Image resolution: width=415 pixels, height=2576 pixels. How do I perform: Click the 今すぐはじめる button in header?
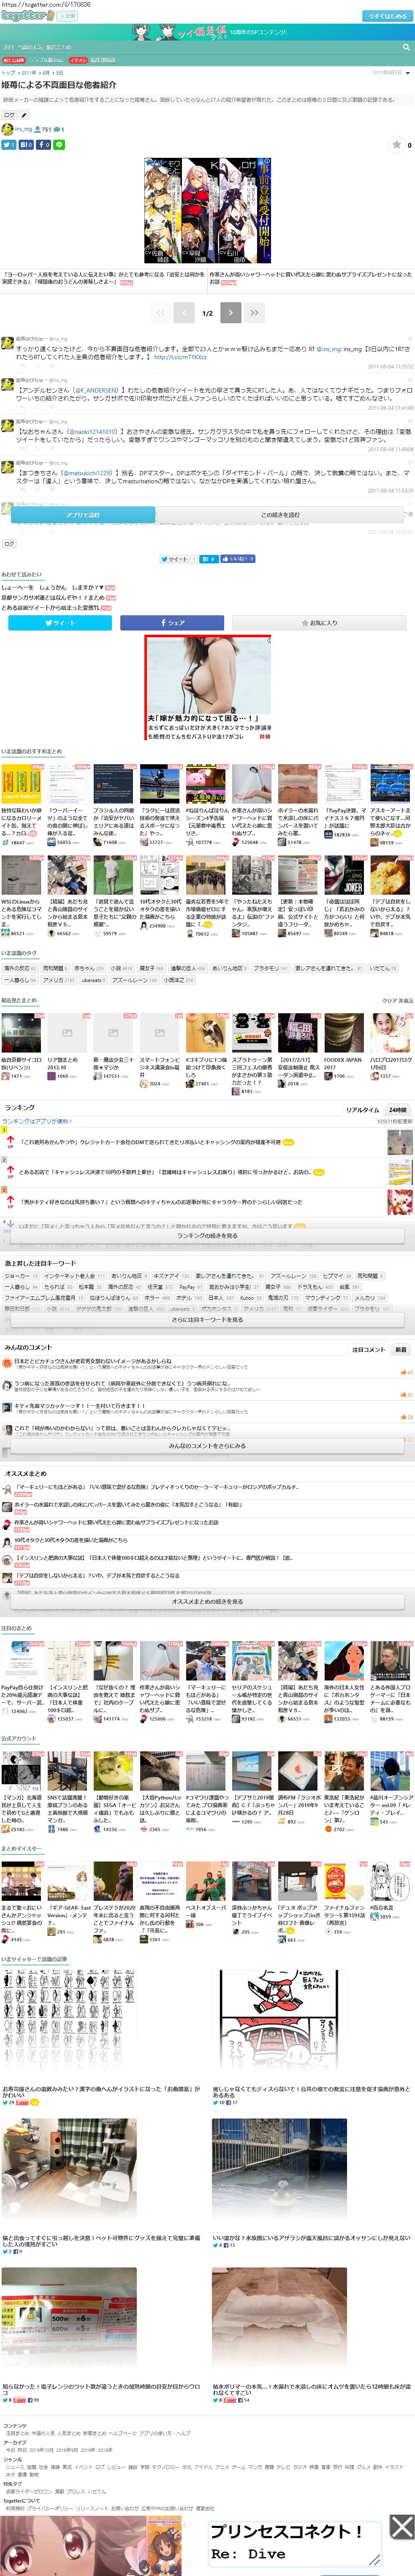click(x=387, y=16)
